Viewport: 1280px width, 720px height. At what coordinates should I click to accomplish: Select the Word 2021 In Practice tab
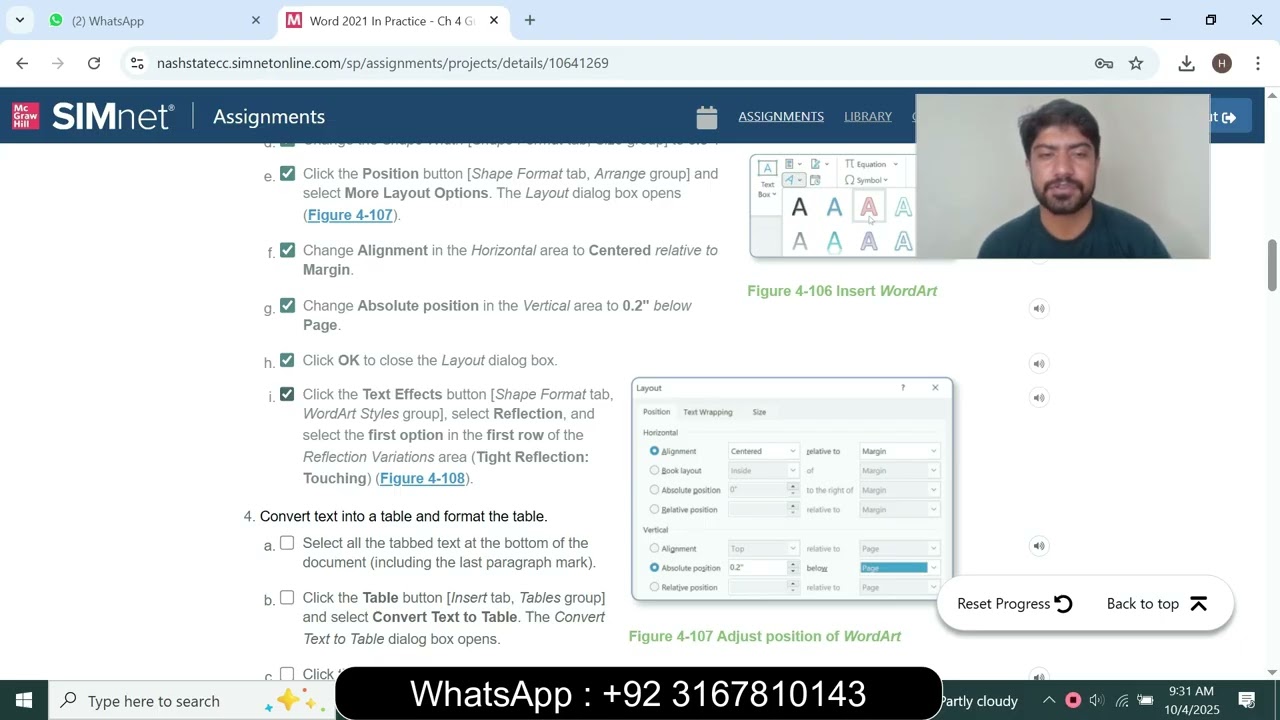click(392, 20)
